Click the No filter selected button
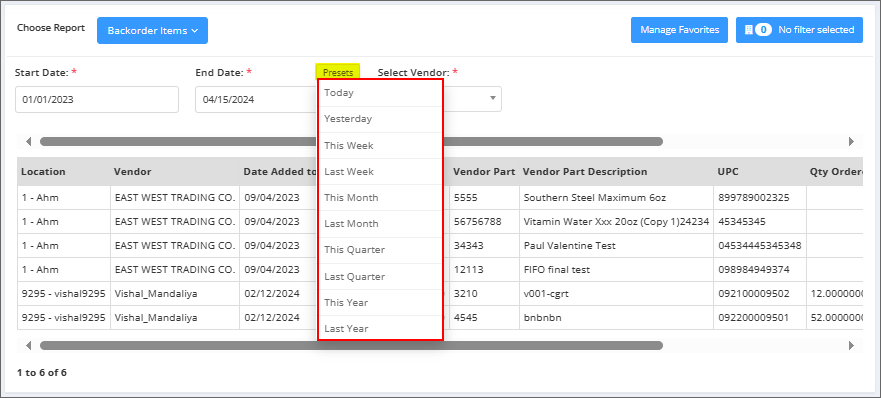Viewport: 881px width, 398px height. pos(799,30)
